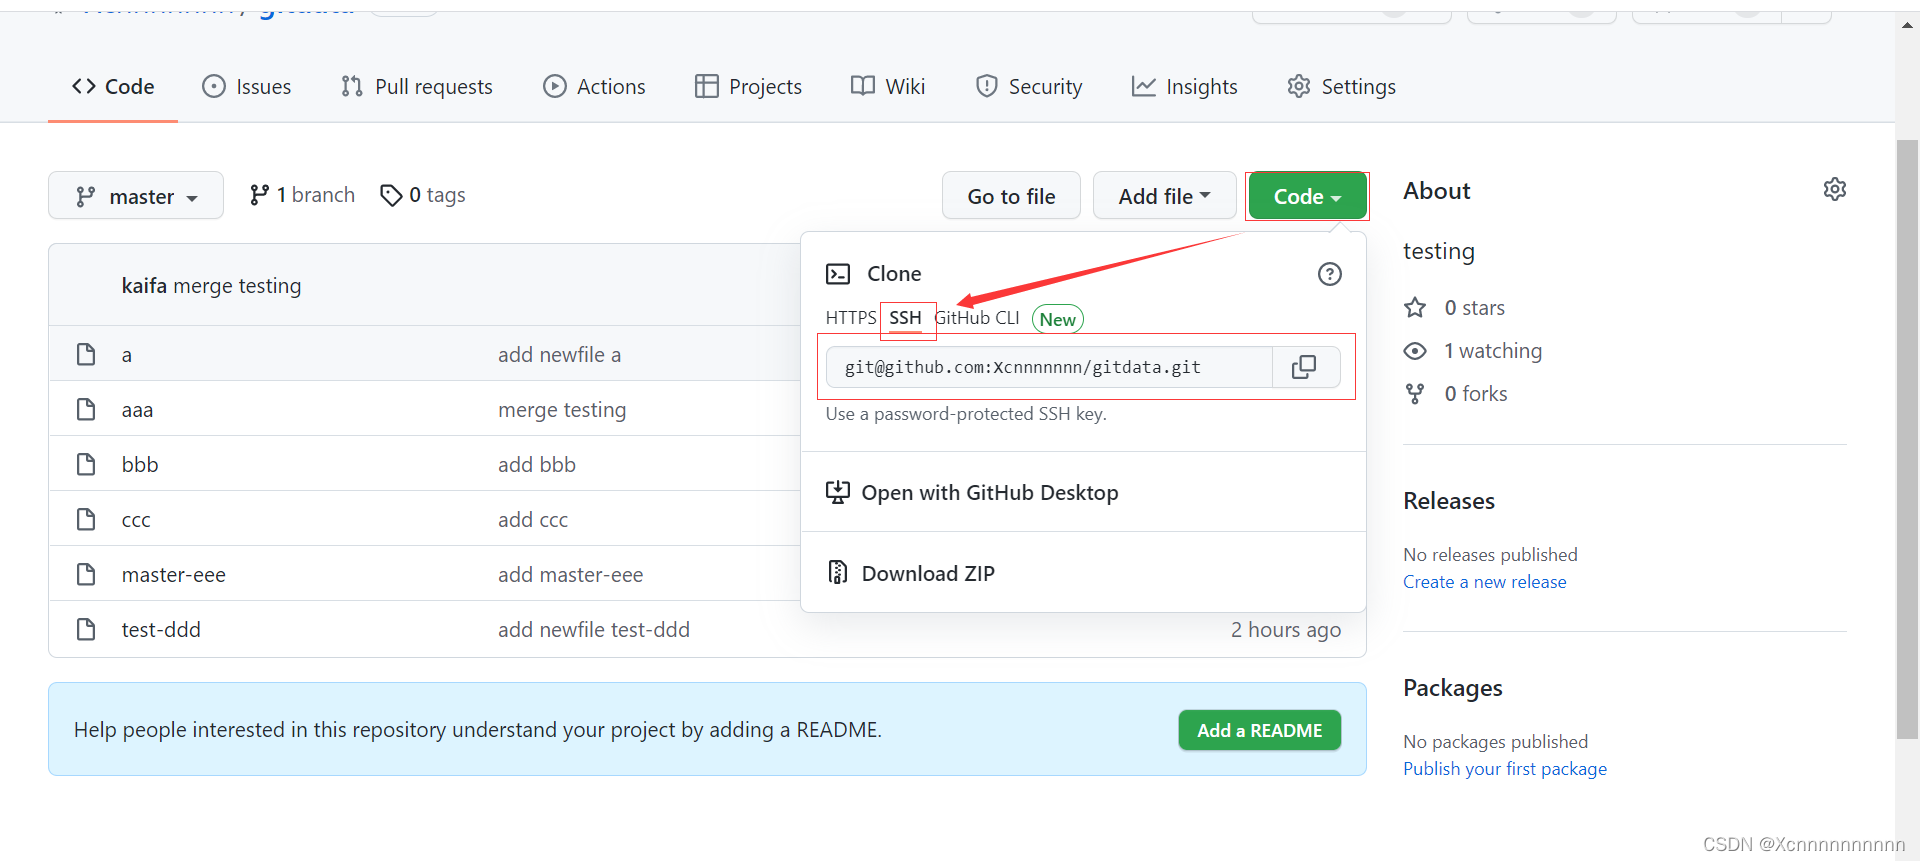The image size is (1920, 861).
Task: Edit About details via gear icon
Action: pos(1835,189)
